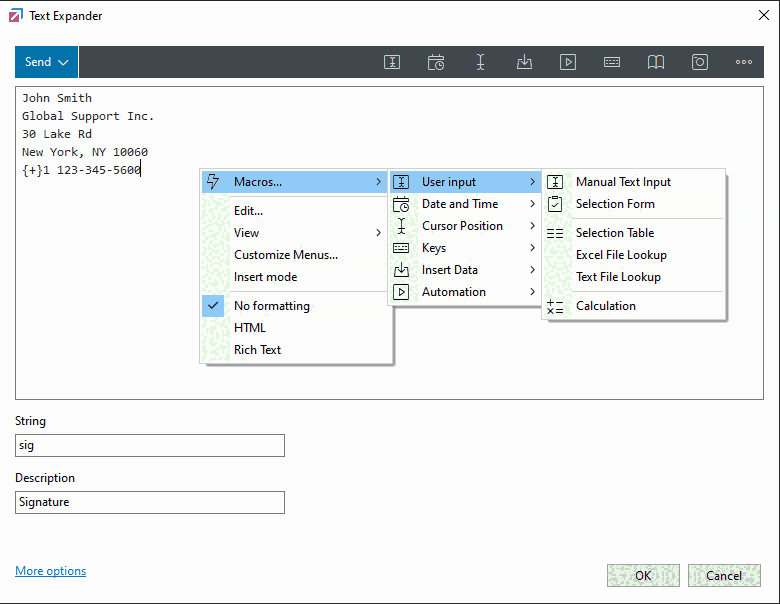This screenshot has width=780, height=604.
Task: Click the String input field containing sig
Action: (150, 445)
